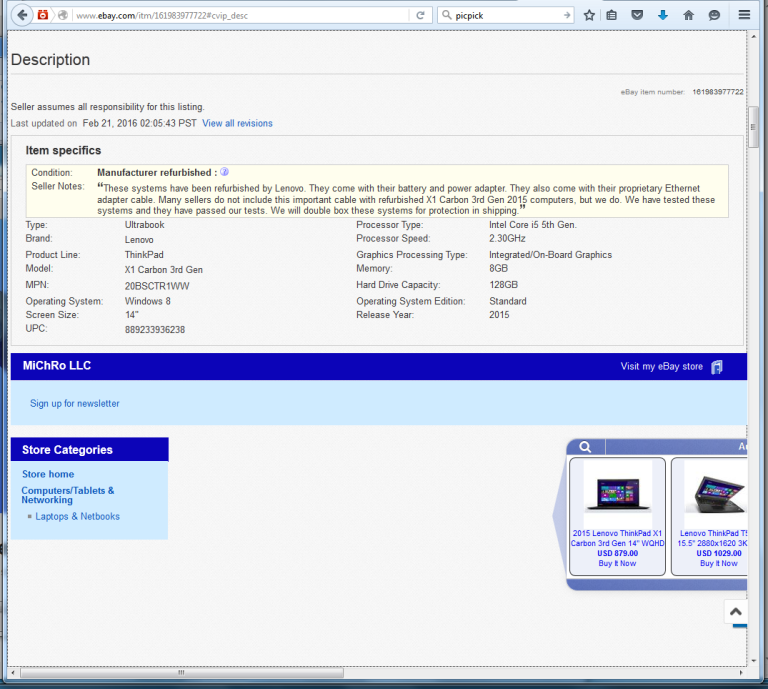Open the downloads arrow icon
The image size is (768, 689).
663,15
